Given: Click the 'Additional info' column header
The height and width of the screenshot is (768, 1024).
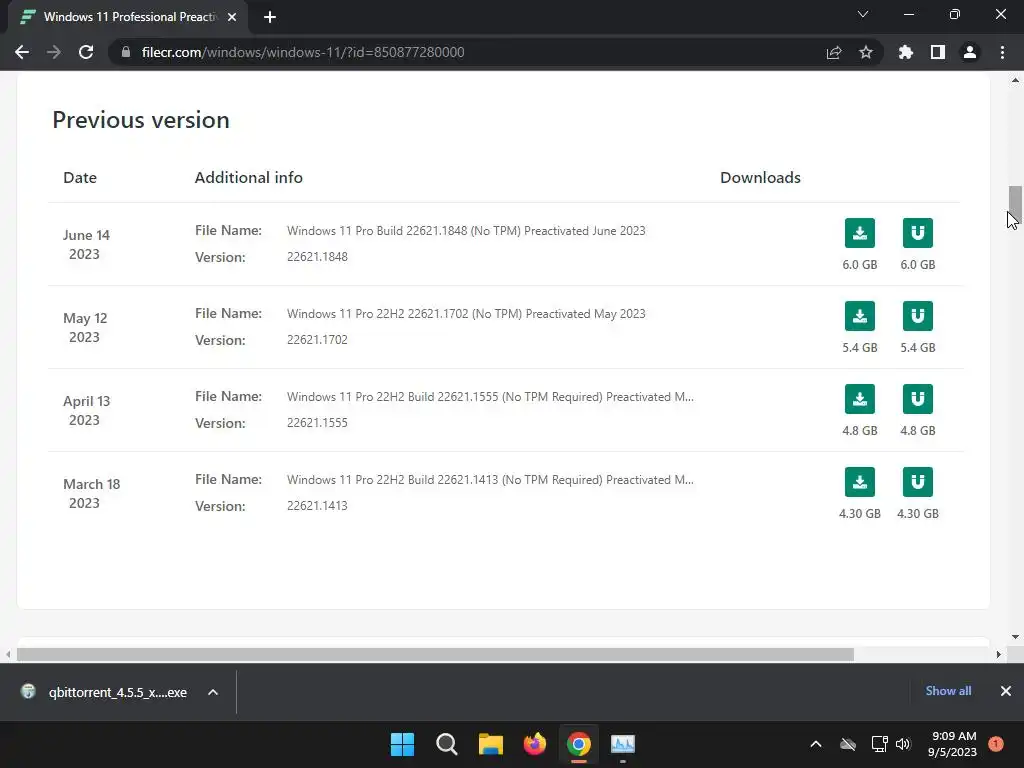Looking at the screenshot, I should [248, 178].
